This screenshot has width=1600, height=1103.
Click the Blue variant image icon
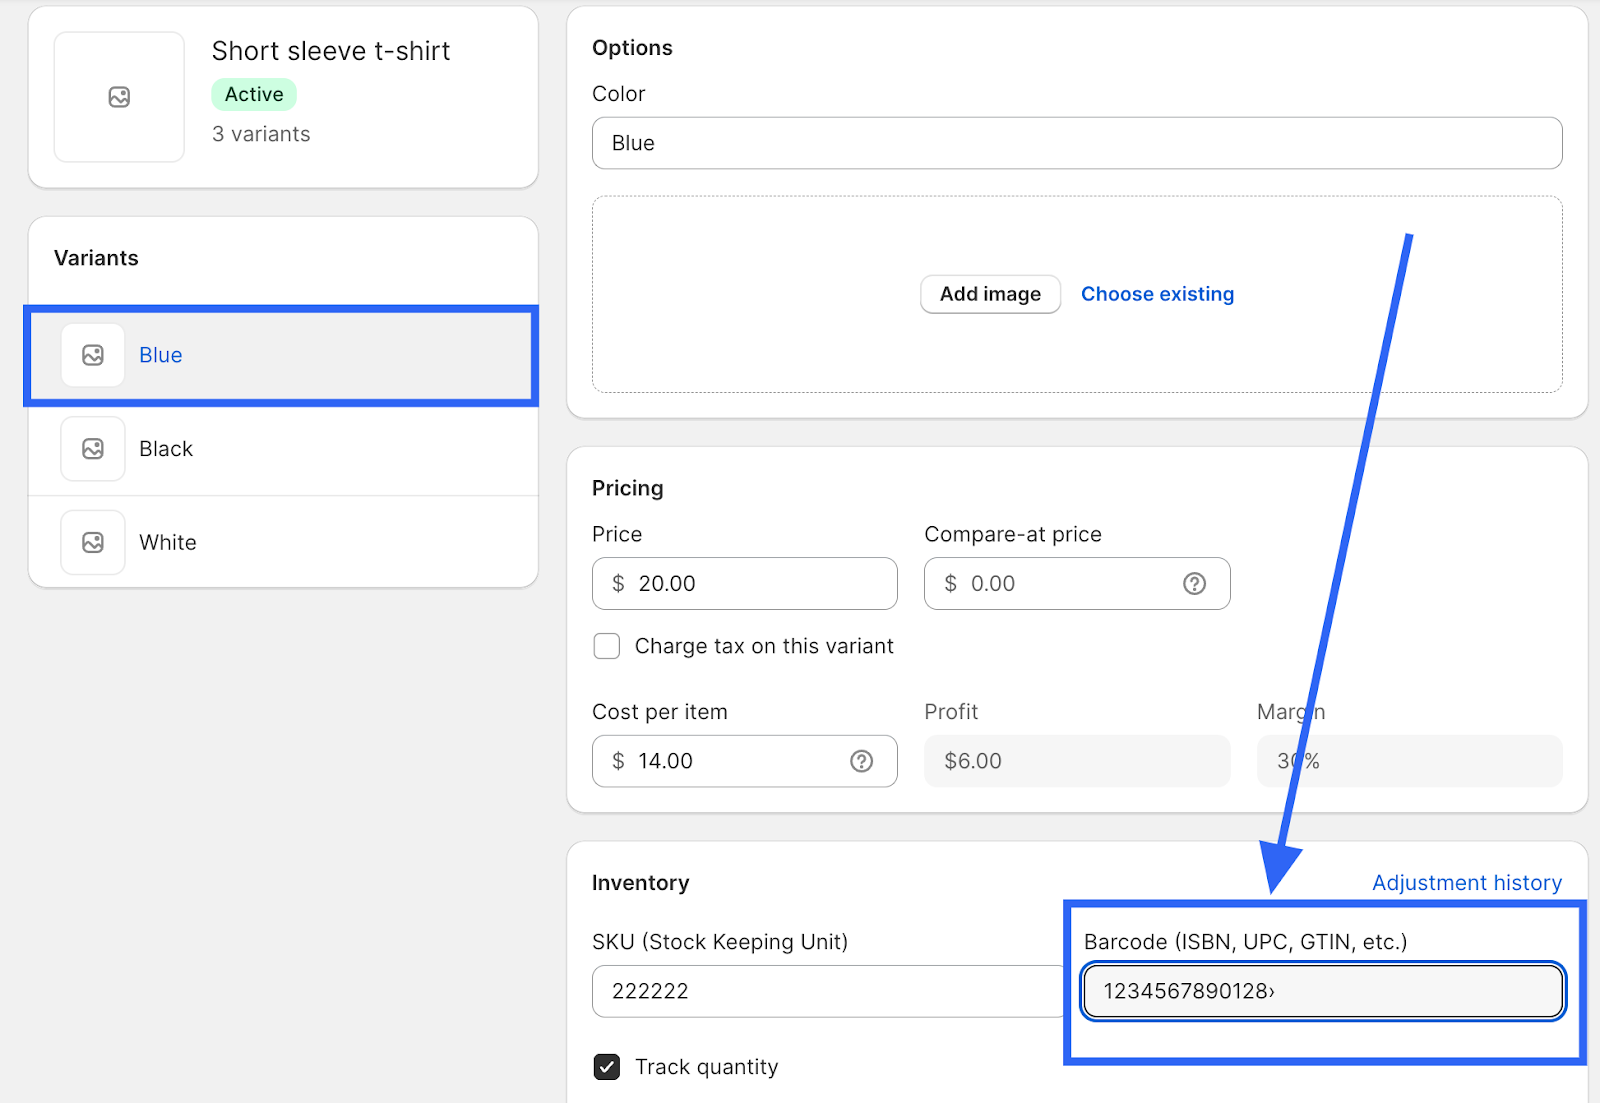[93, 355]
